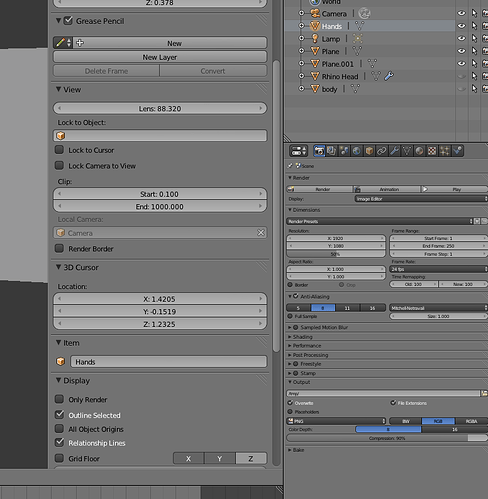The image size is (488, 499).
Task: Select the Render properties camera tab
Action: [x=319, y=151]
